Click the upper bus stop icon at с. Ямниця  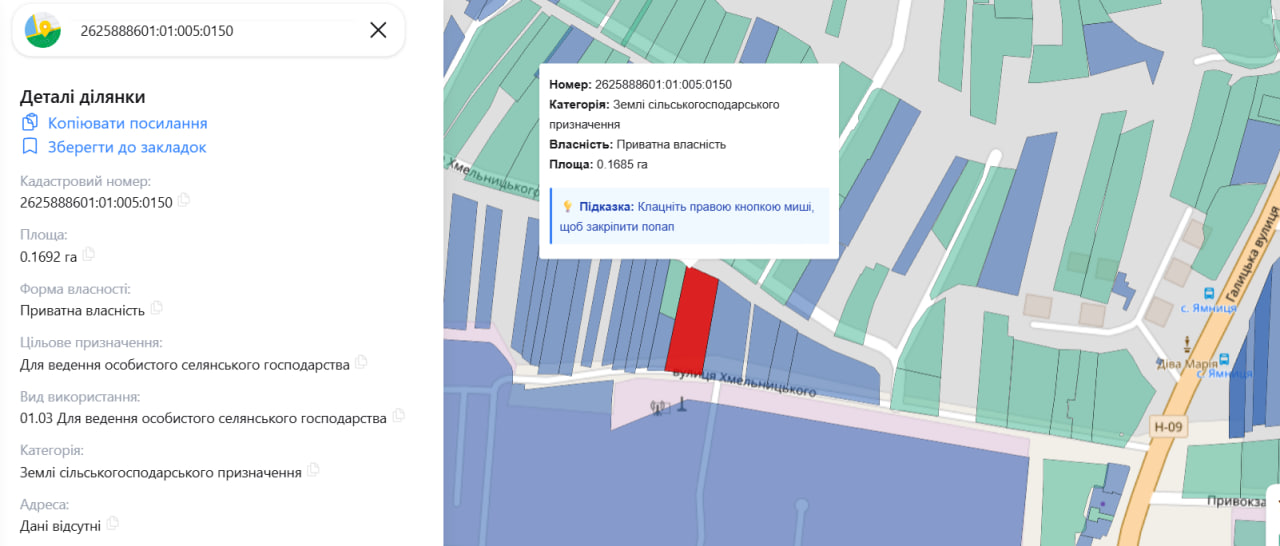point(1209,295)
